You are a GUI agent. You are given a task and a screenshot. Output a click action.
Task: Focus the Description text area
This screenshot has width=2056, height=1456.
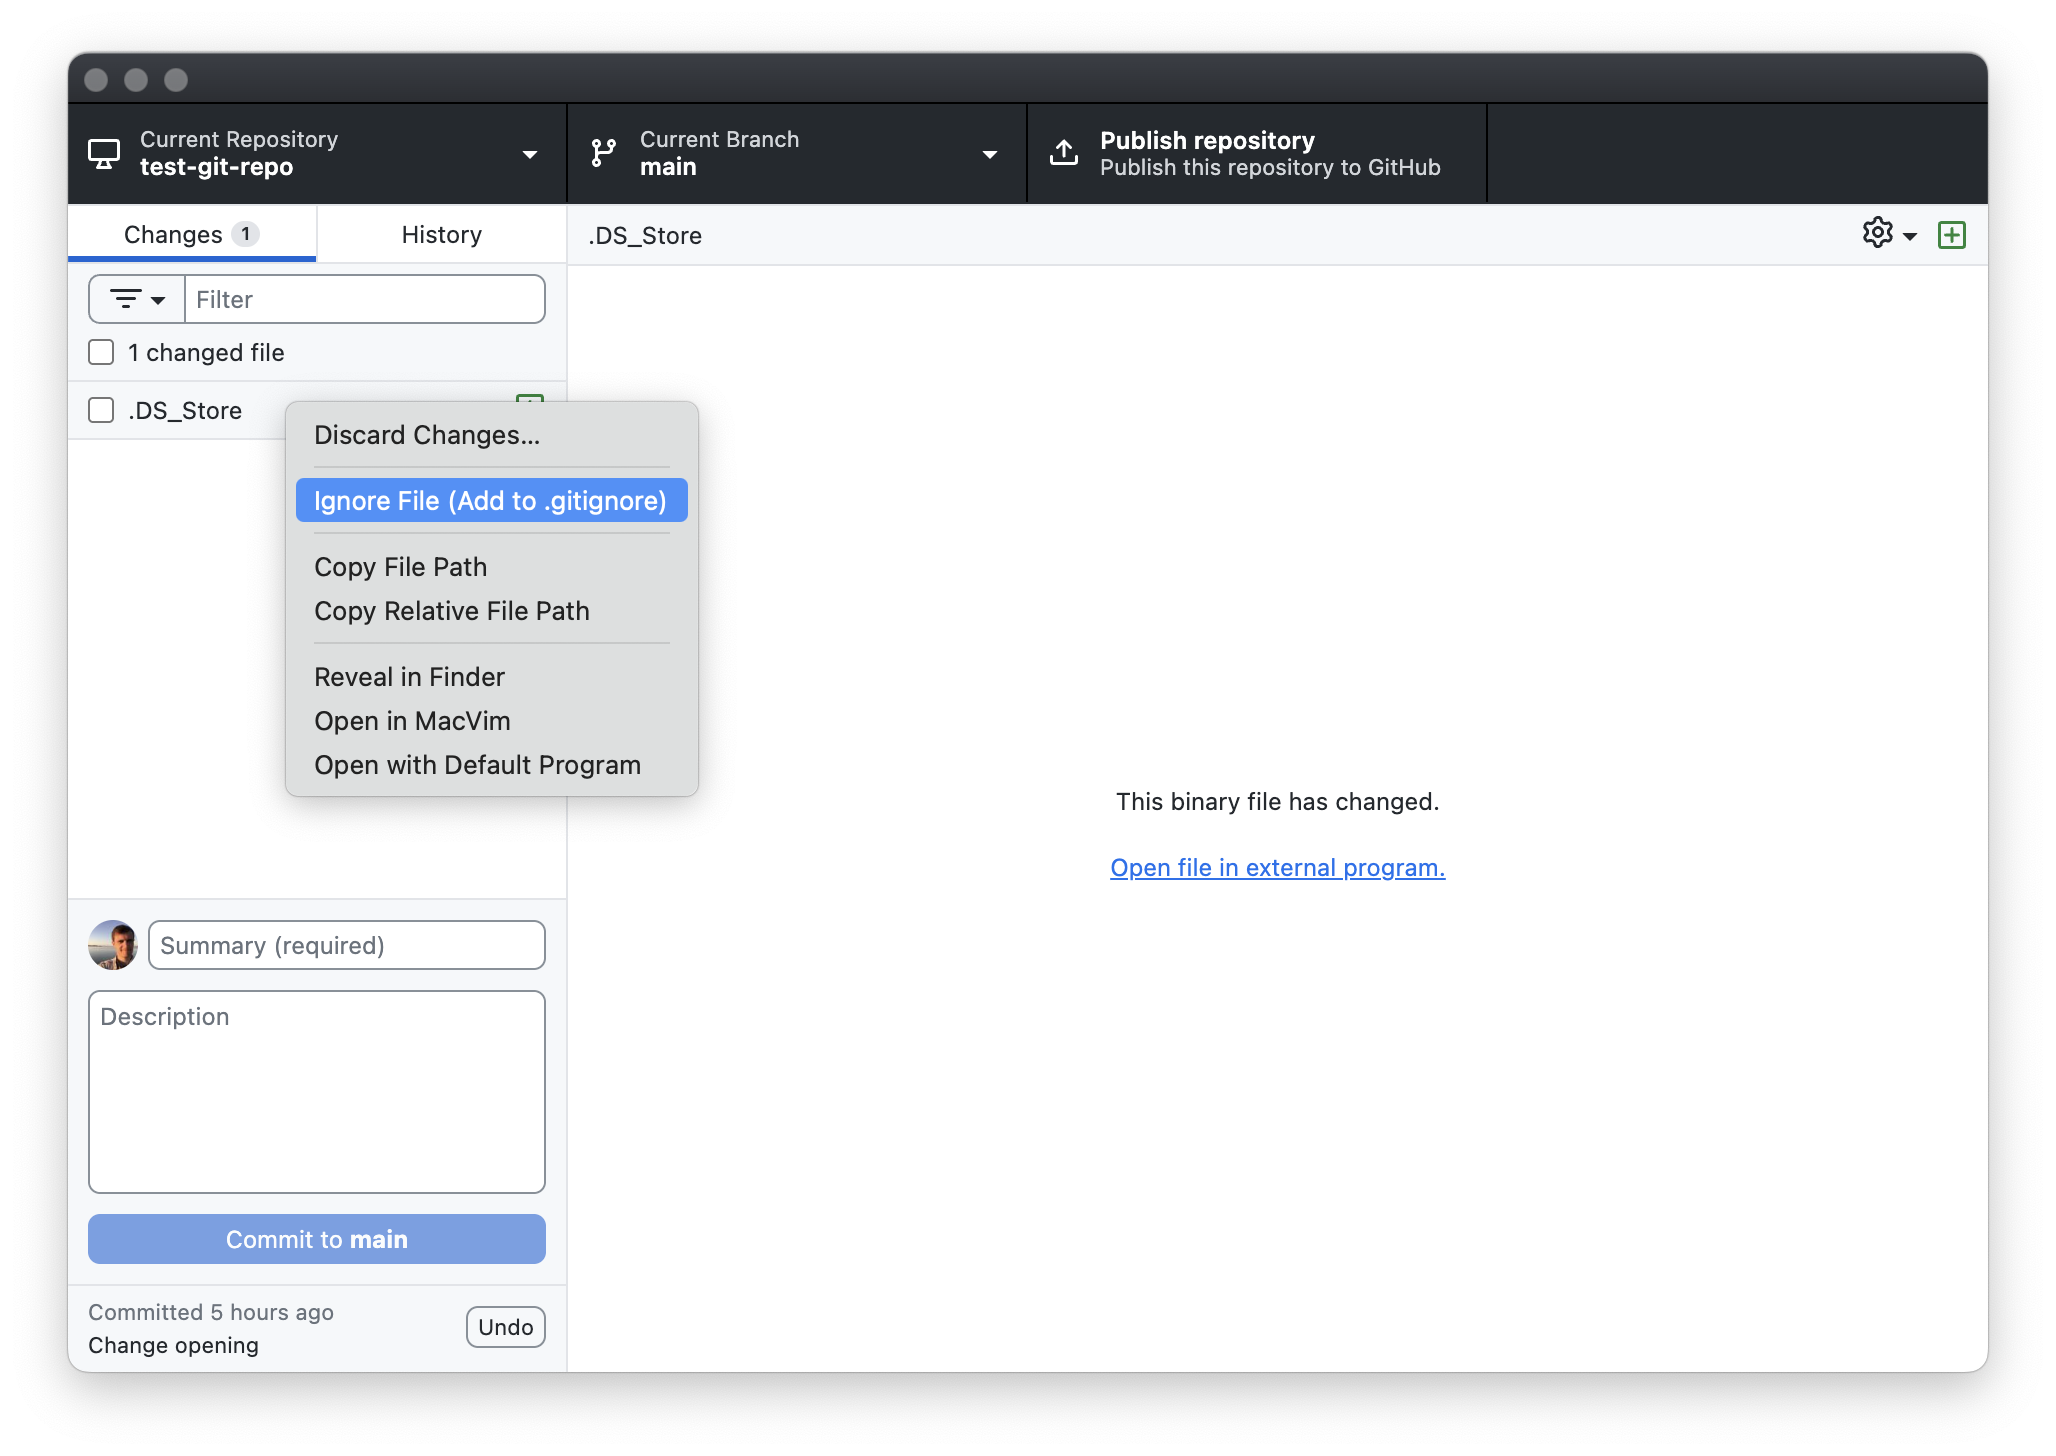[317, 1092]
